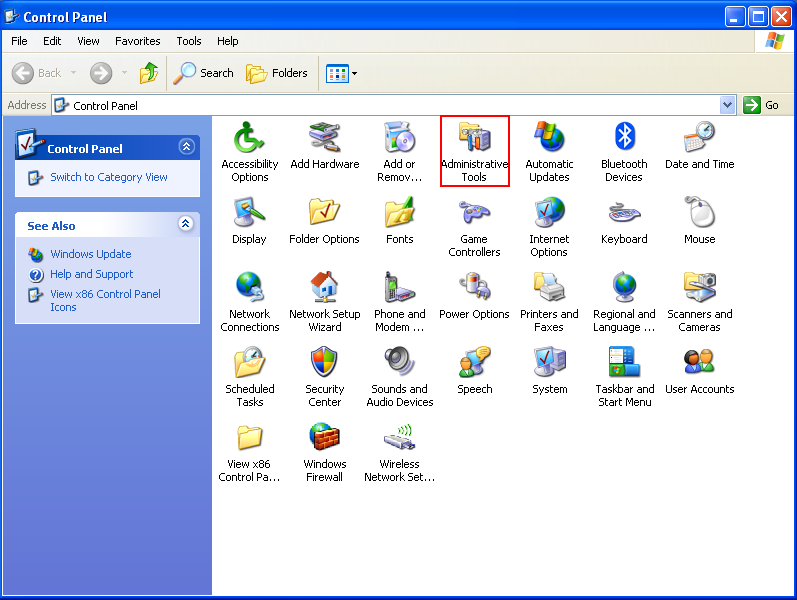
Task: Open Phone and Modem Options icon
Action: [400, 302]
